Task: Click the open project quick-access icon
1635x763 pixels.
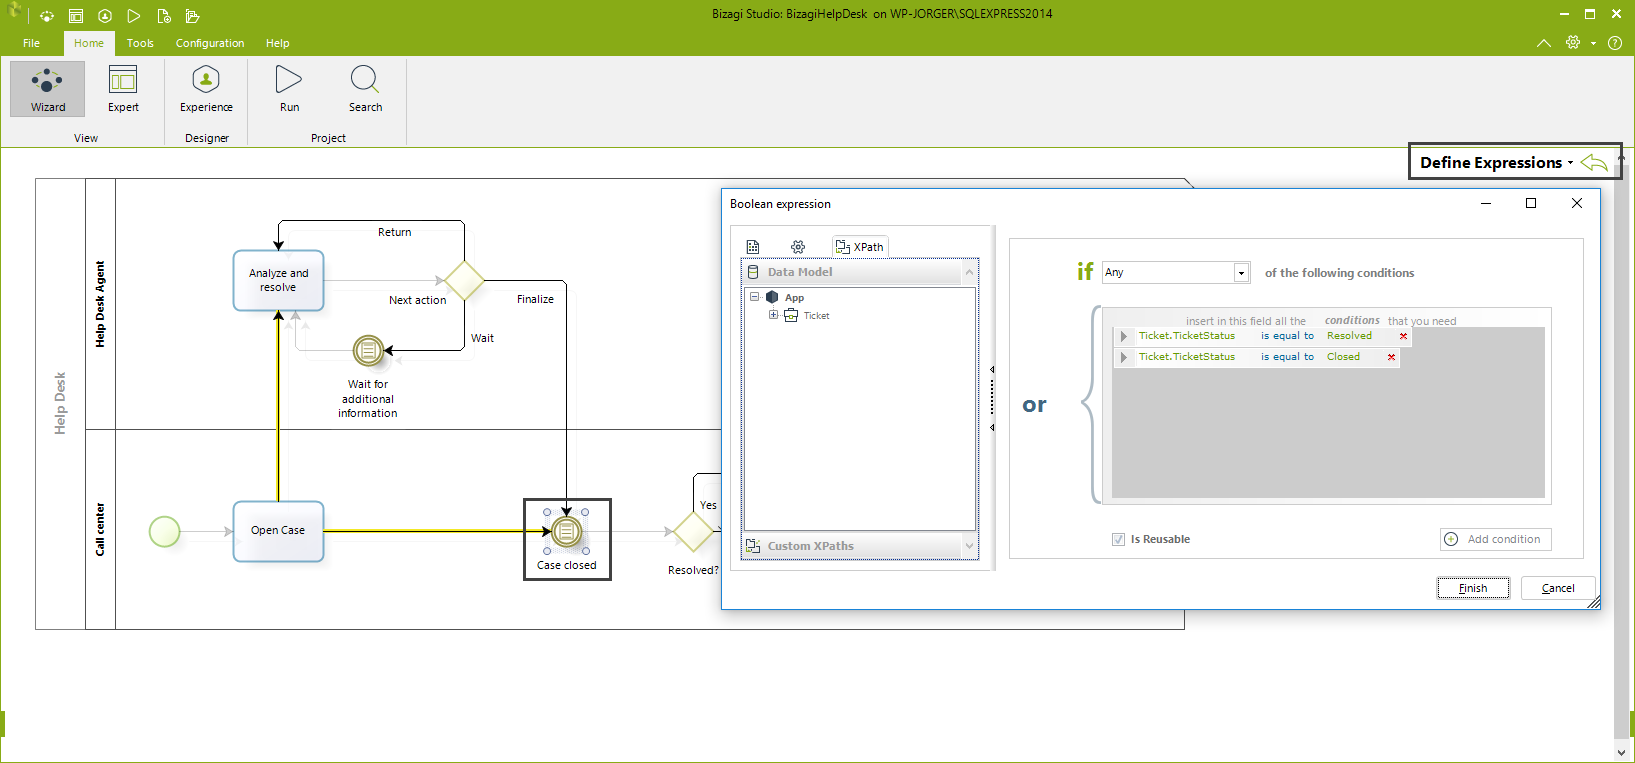Action: (x=193, y=16)
